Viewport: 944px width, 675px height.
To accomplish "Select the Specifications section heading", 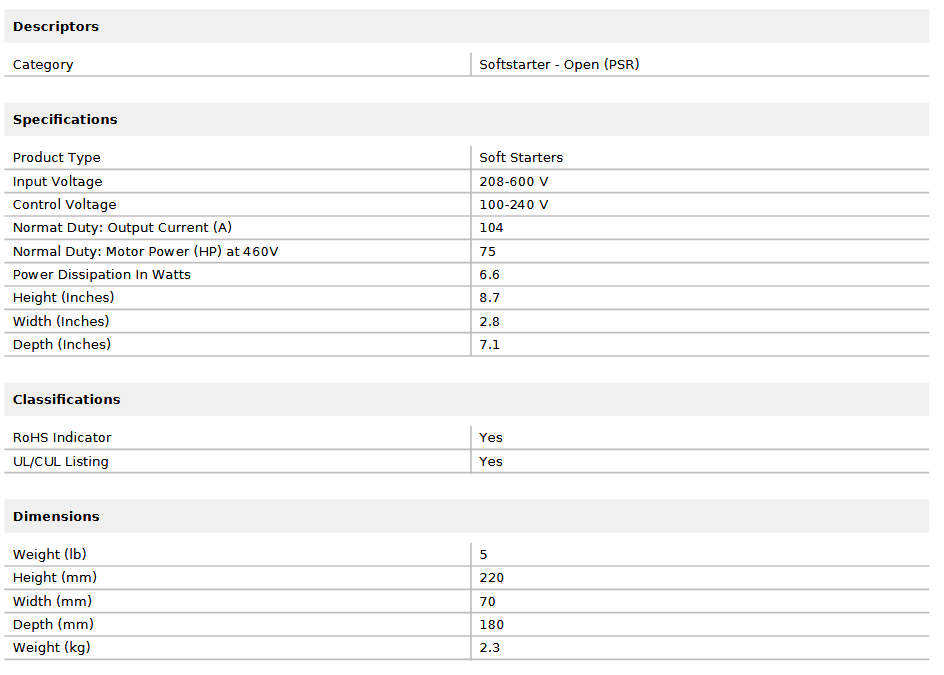I will [x=65, y=119].
